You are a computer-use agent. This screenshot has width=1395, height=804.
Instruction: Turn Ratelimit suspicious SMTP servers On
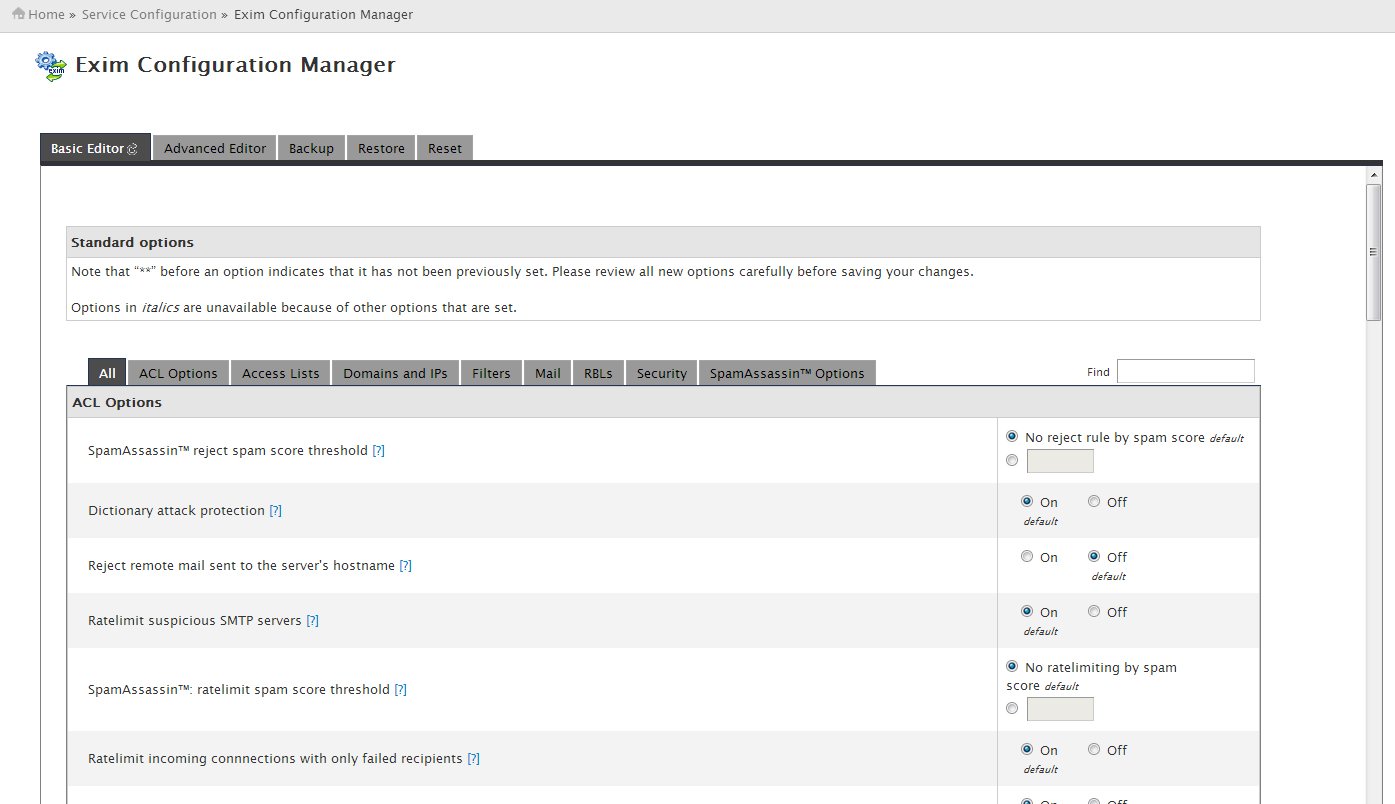click(x=1027, y=612)
